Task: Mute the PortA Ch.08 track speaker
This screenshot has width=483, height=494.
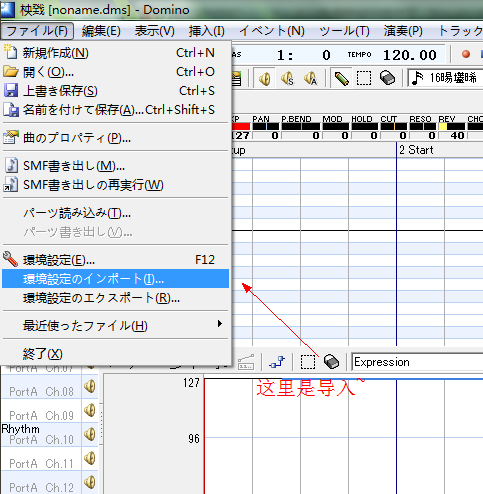Action: click(x=90, y=387)
